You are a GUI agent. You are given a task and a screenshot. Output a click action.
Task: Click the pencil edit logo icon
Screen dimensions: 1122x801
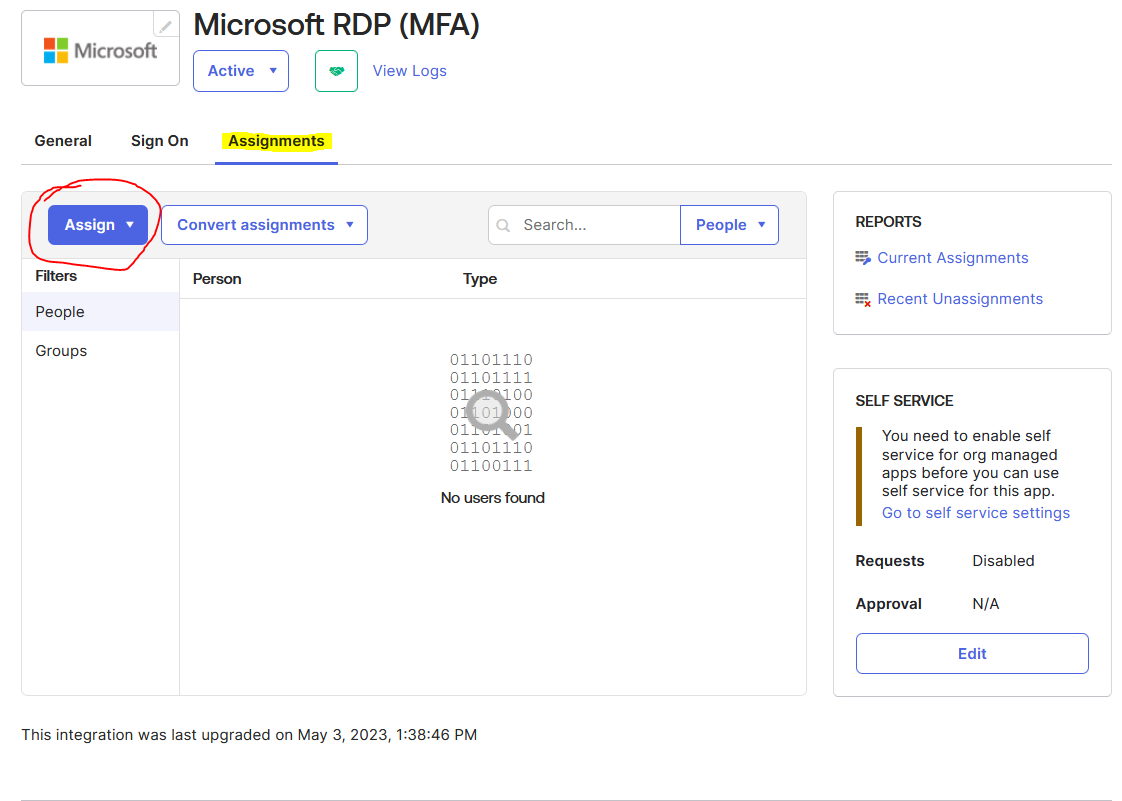[x=166, y=27]
